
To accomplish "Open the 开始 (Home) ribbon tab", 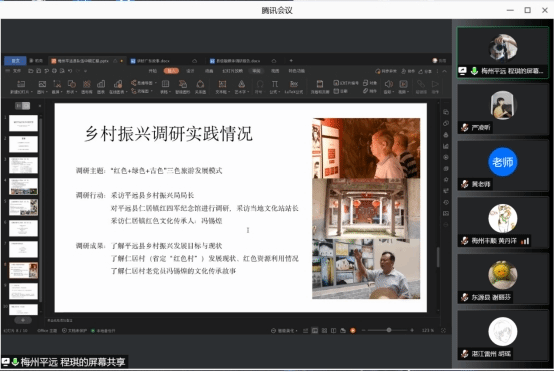I will pos(153,71).
